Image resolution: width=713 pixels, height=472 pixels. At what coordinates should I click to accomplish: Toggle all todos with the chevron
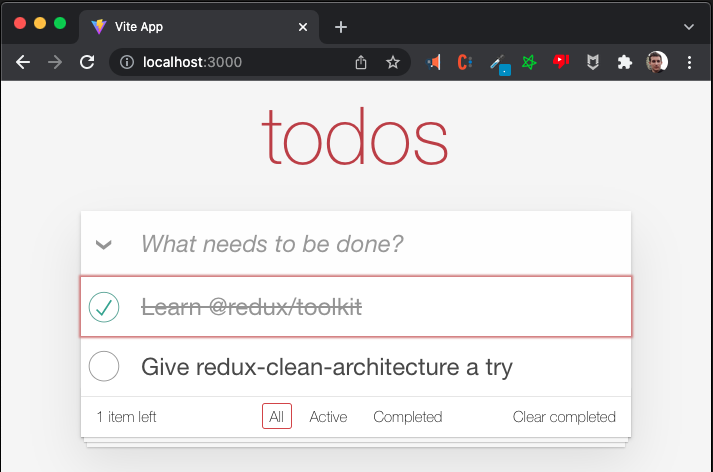104,245
